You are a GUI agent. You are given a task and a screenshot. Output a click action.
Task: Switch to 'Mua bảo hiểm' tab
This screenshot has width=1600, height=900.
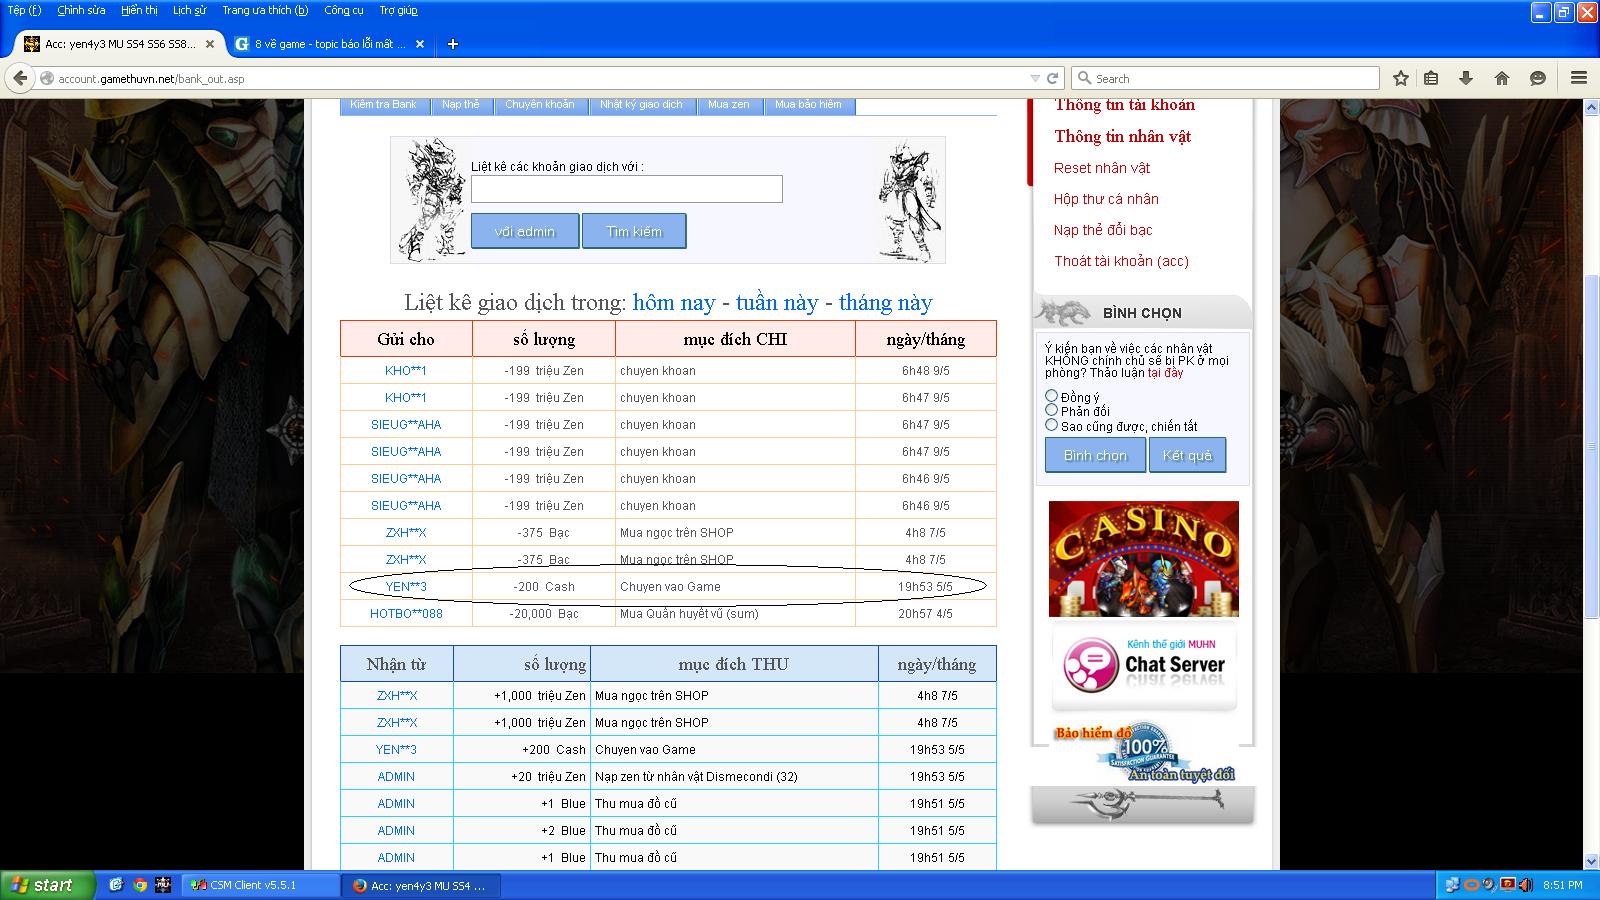click(808, 105)
